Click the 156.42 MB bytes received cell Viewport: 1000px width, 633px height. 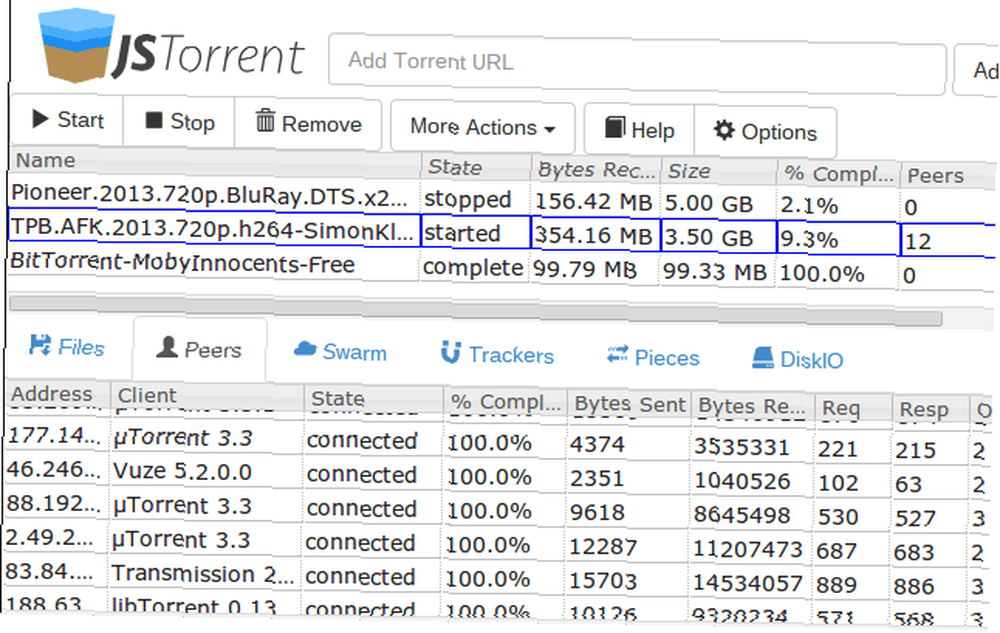(594, 202)
